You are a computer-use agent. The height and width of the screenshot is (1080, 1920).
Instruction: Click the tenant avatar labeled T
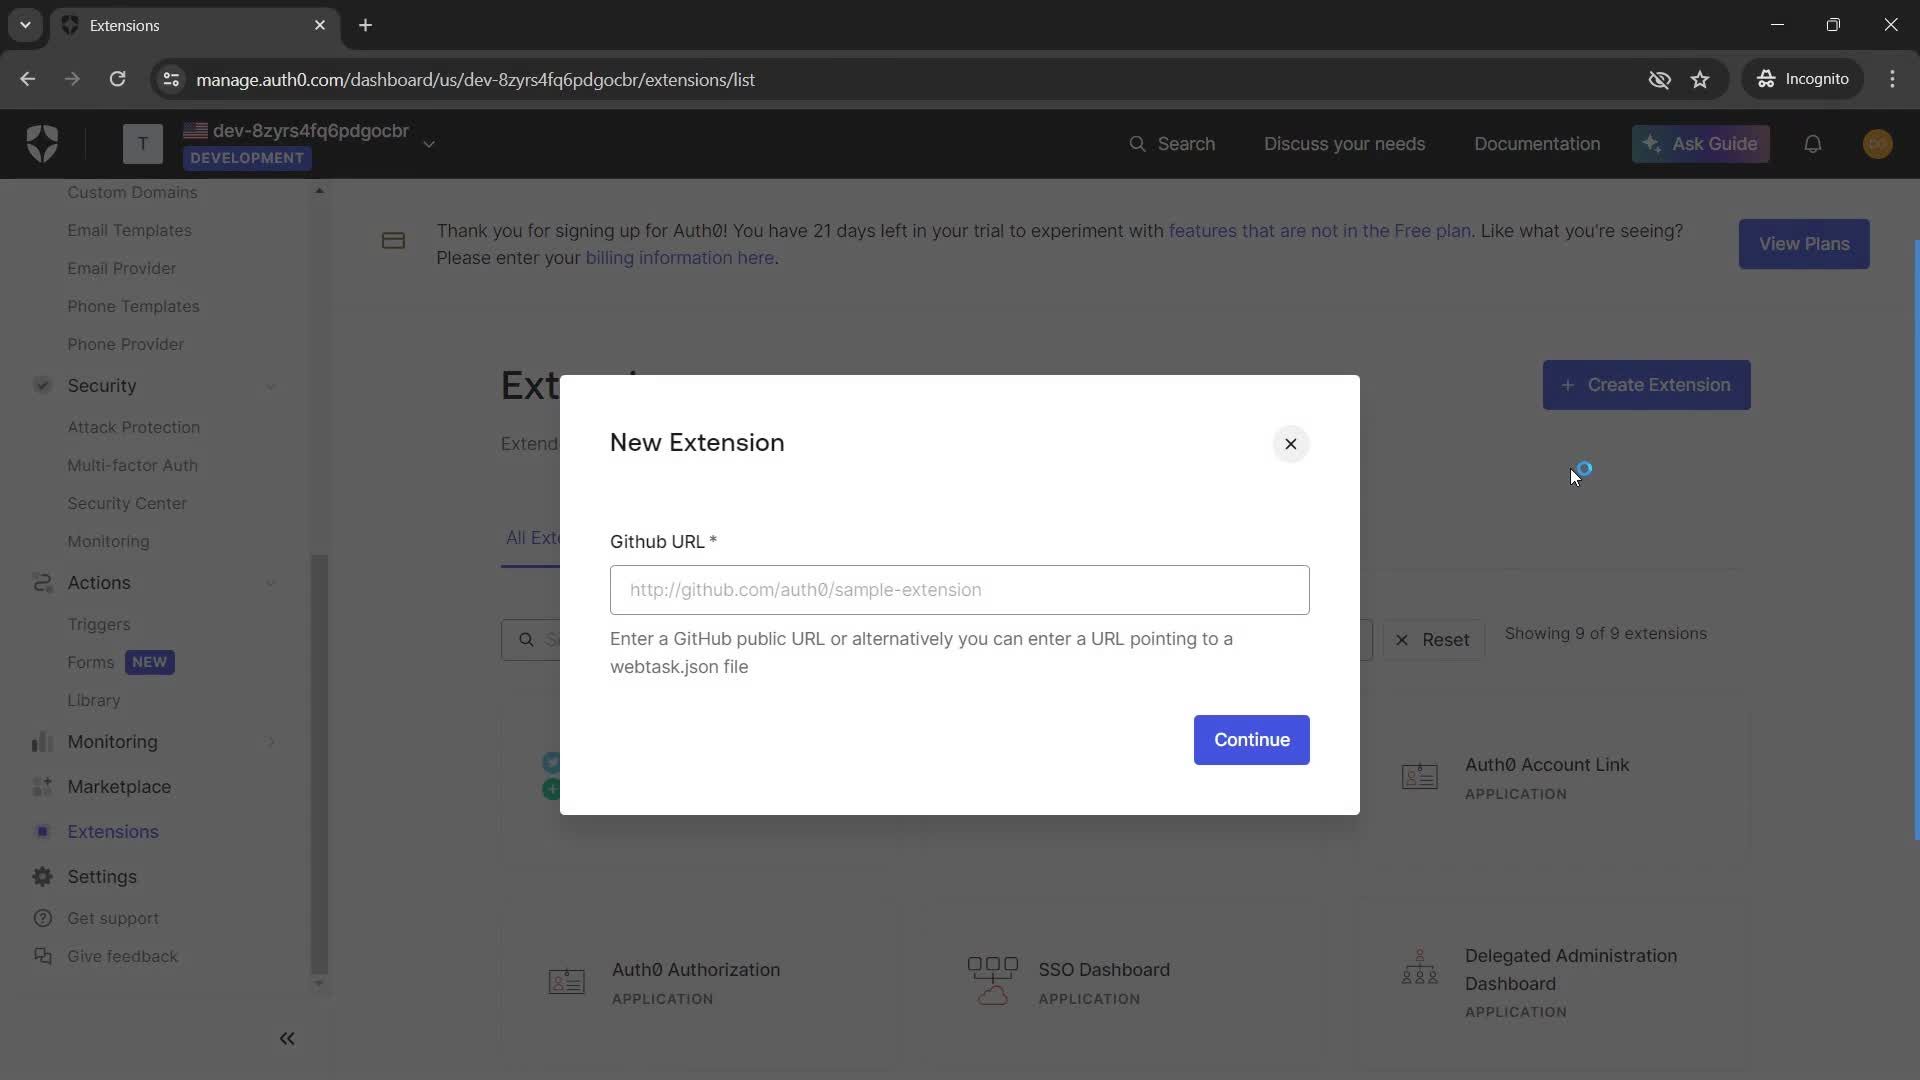(143, 144)
